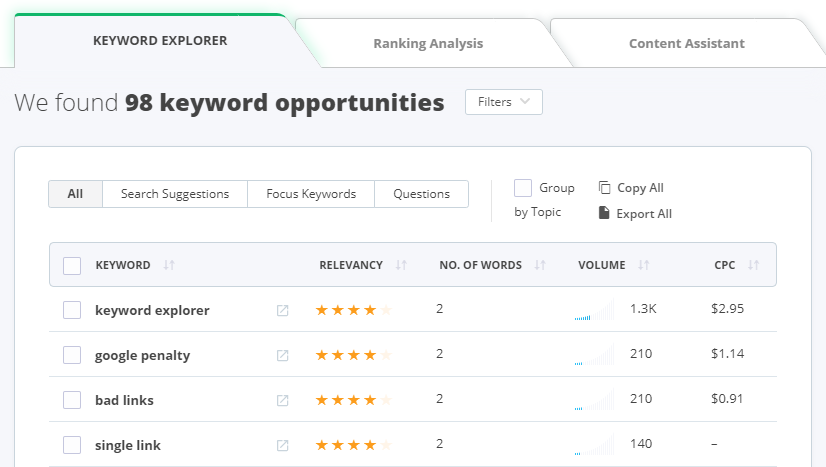Sort by Keyword column arrows
Screen dimensions: 826x467
[169, 266]
